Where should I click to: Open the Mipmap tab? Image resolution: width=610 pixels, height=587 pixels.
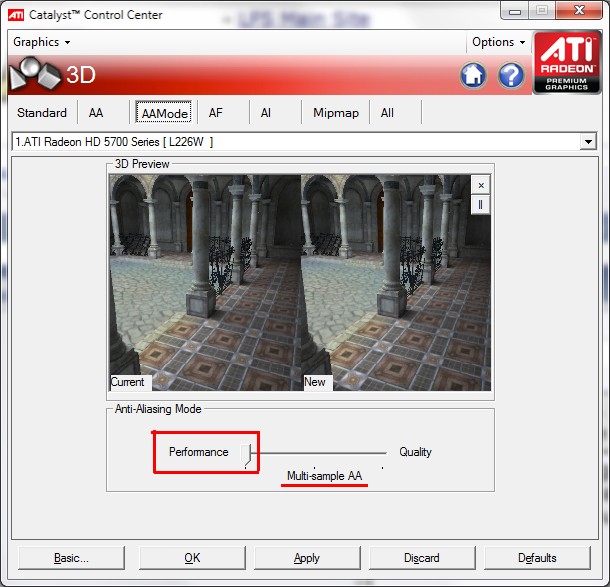336,113
